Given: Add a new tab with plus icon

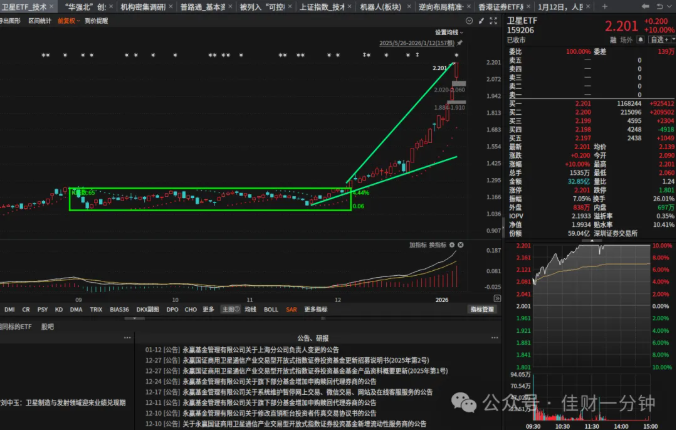Looking at the screenshot, I should (604, 6).
